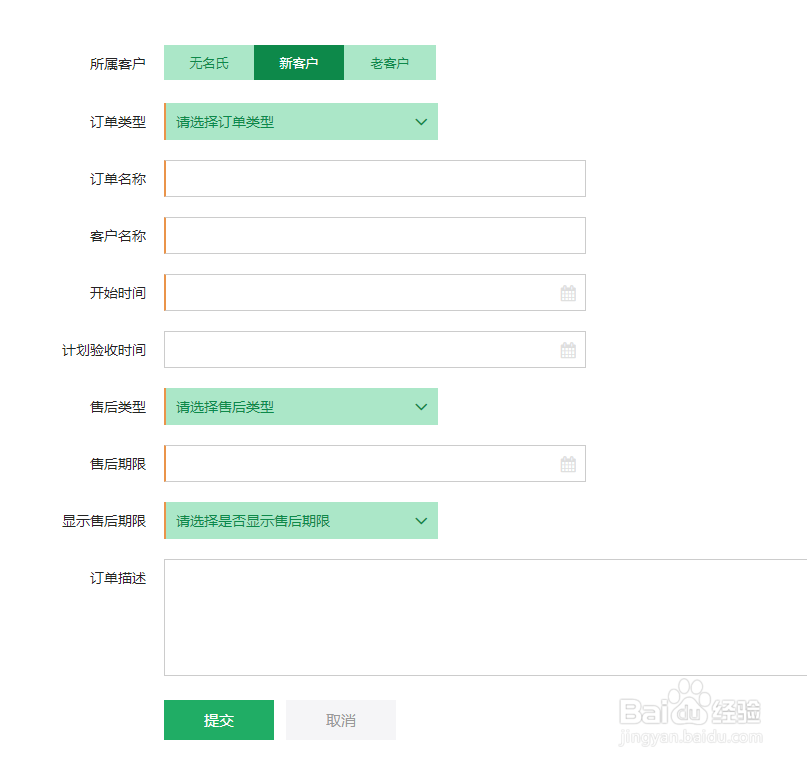Click calendar icon in 计划验收时间 field
The image size is (807, 765).
568,350
